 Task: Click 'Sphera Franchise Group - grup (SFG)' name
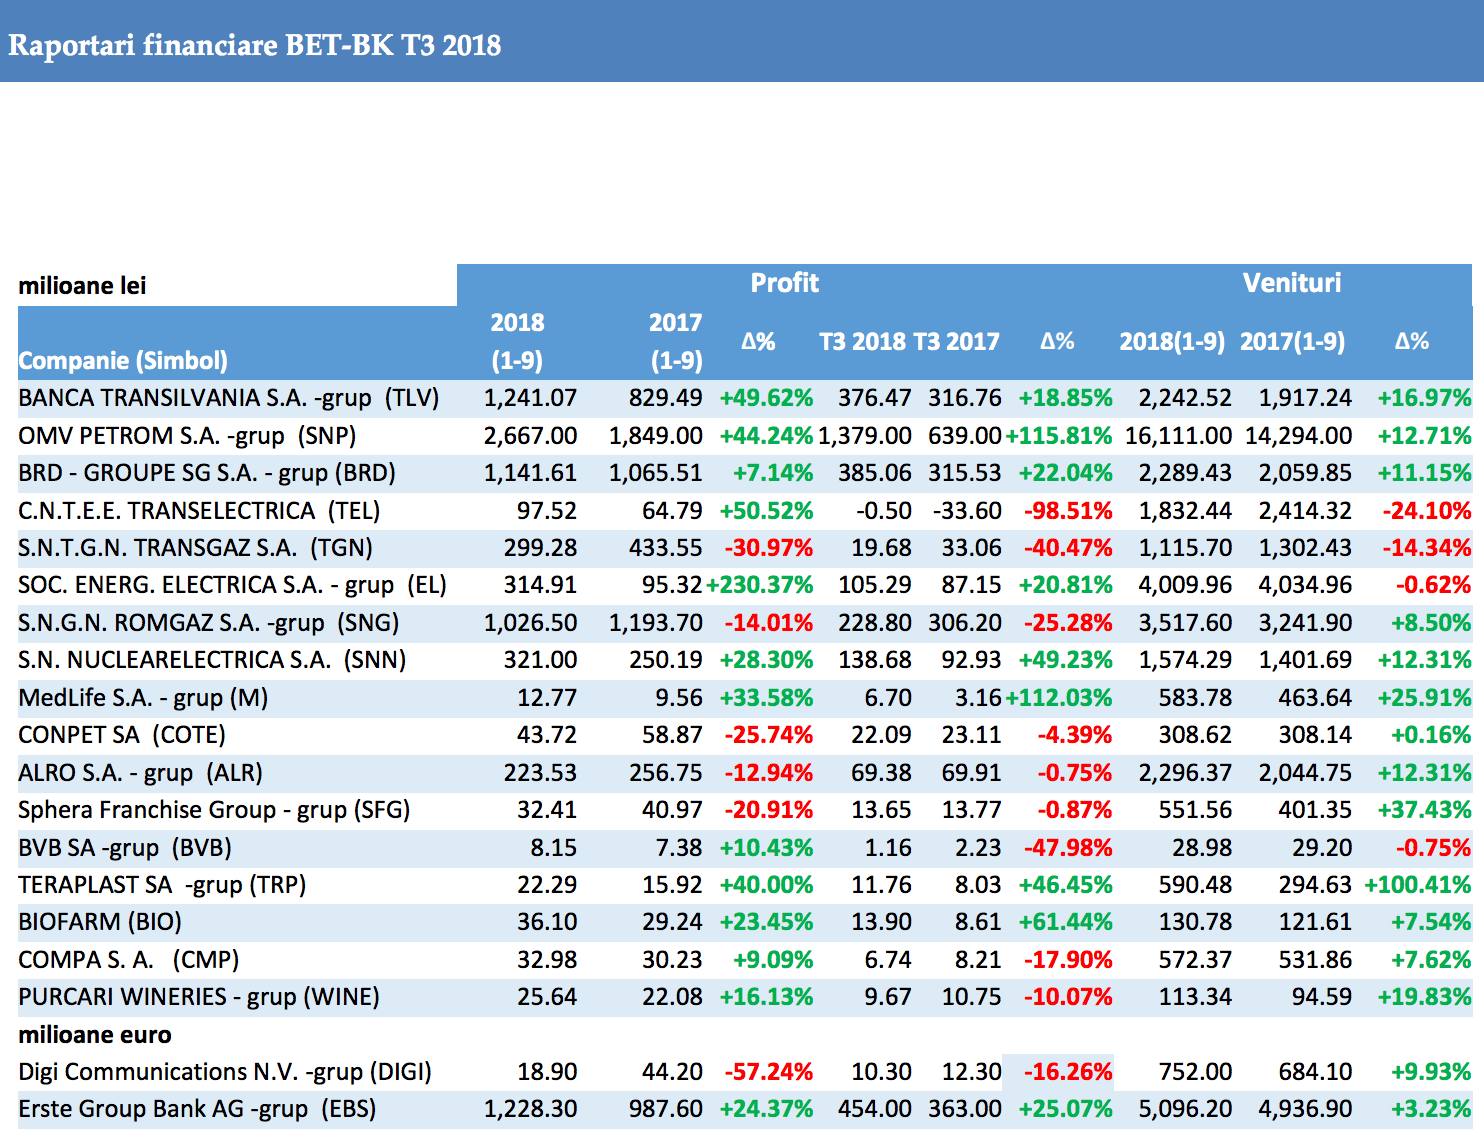click(x=214, y=810)
